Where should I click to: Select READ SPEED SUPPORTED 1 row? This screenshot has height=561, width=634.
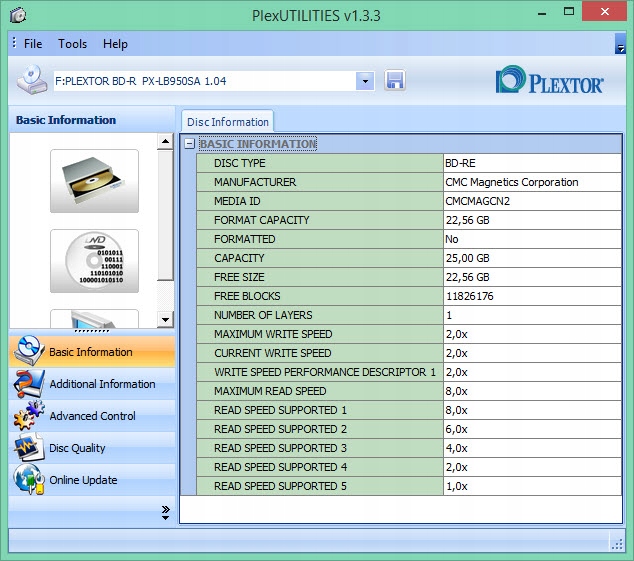pyautogui.click(x=320, y=410)
